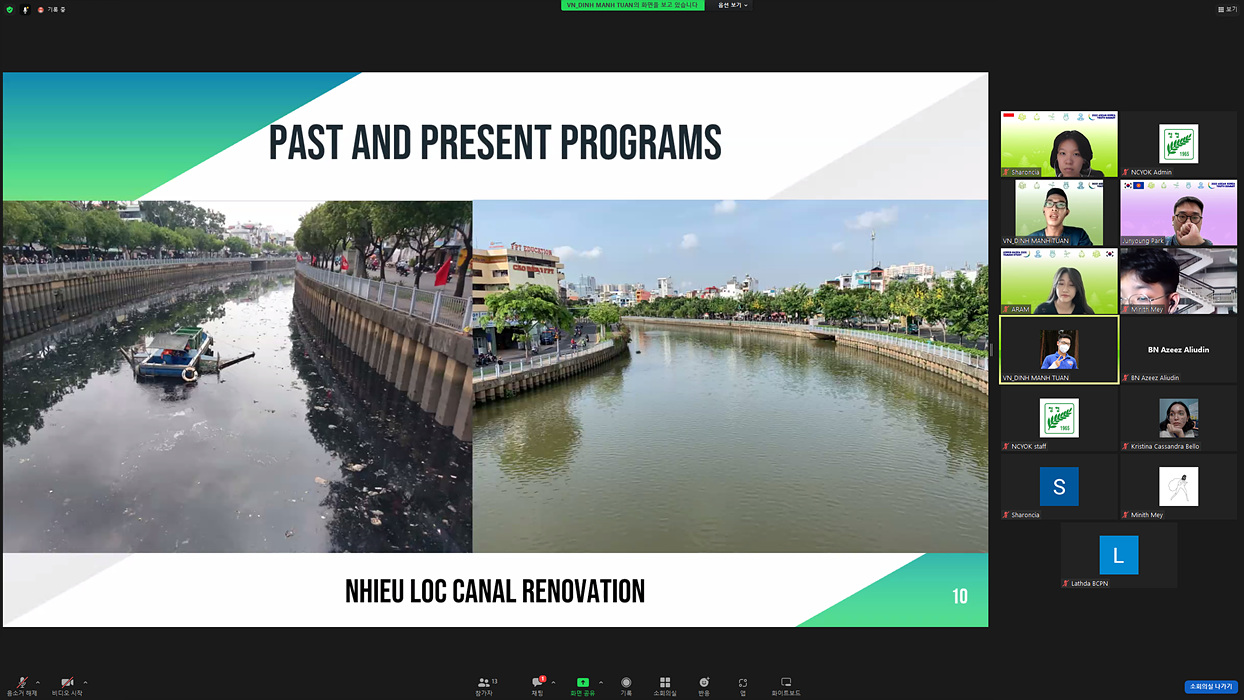Click the green encryption shield icon
The width and height of the screenshot is (1244, 700).
(x=10, y=9)
